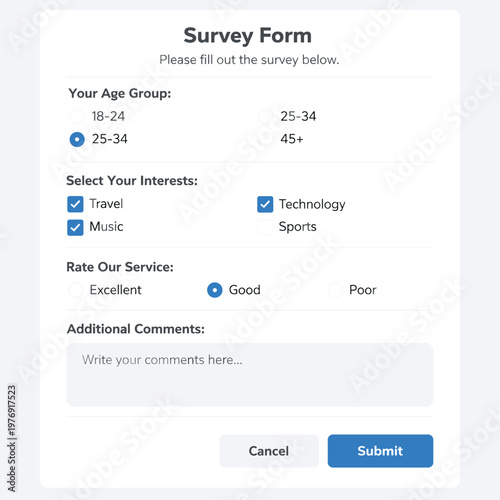Click the Excellent label text
Screen dimensions: 500x500
(x=116, y=290)
